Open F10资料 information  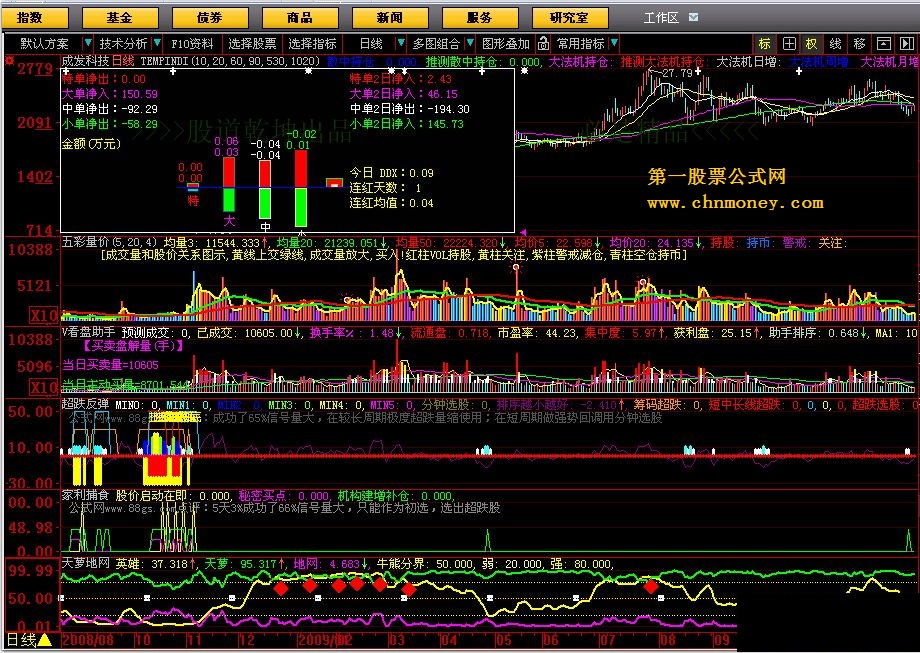click(193, 43)
